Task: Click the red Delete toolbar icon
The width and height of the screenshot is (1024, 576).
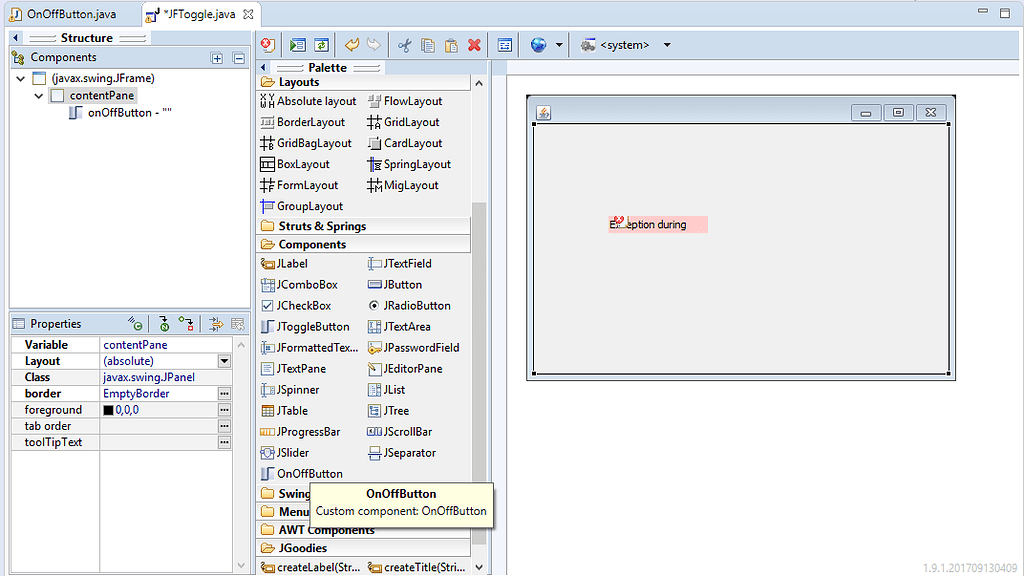Action: [x=473, y=44]
